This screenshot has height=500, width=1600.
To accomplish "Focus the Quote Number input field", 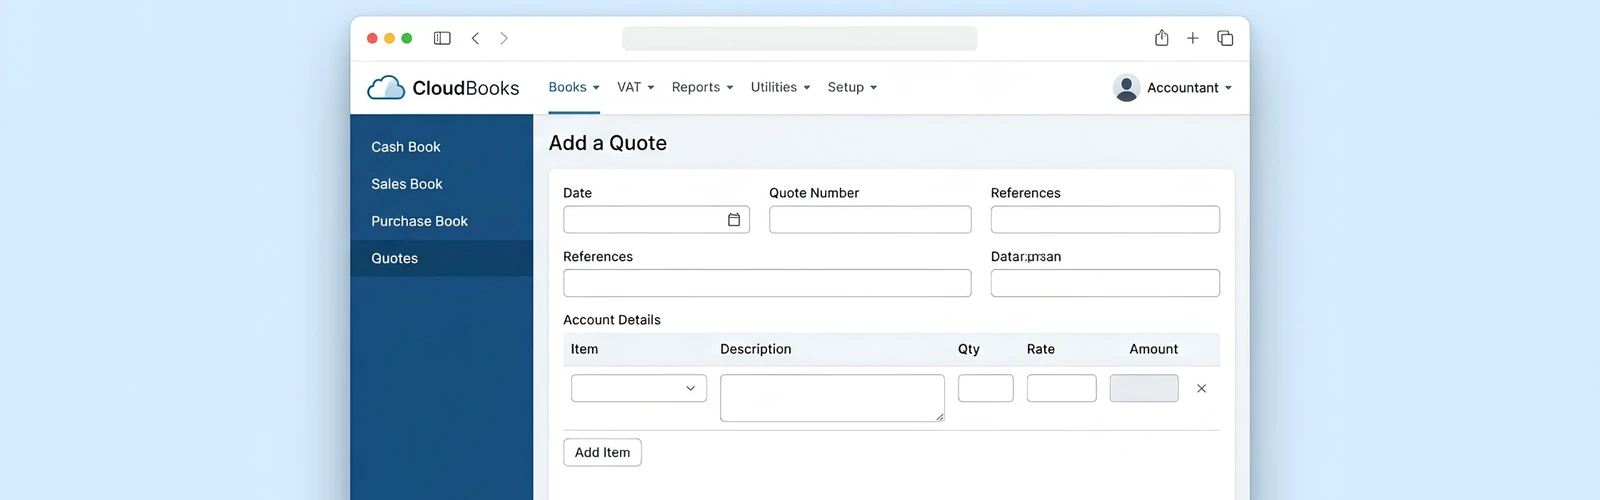I will [x=870, y=220].
